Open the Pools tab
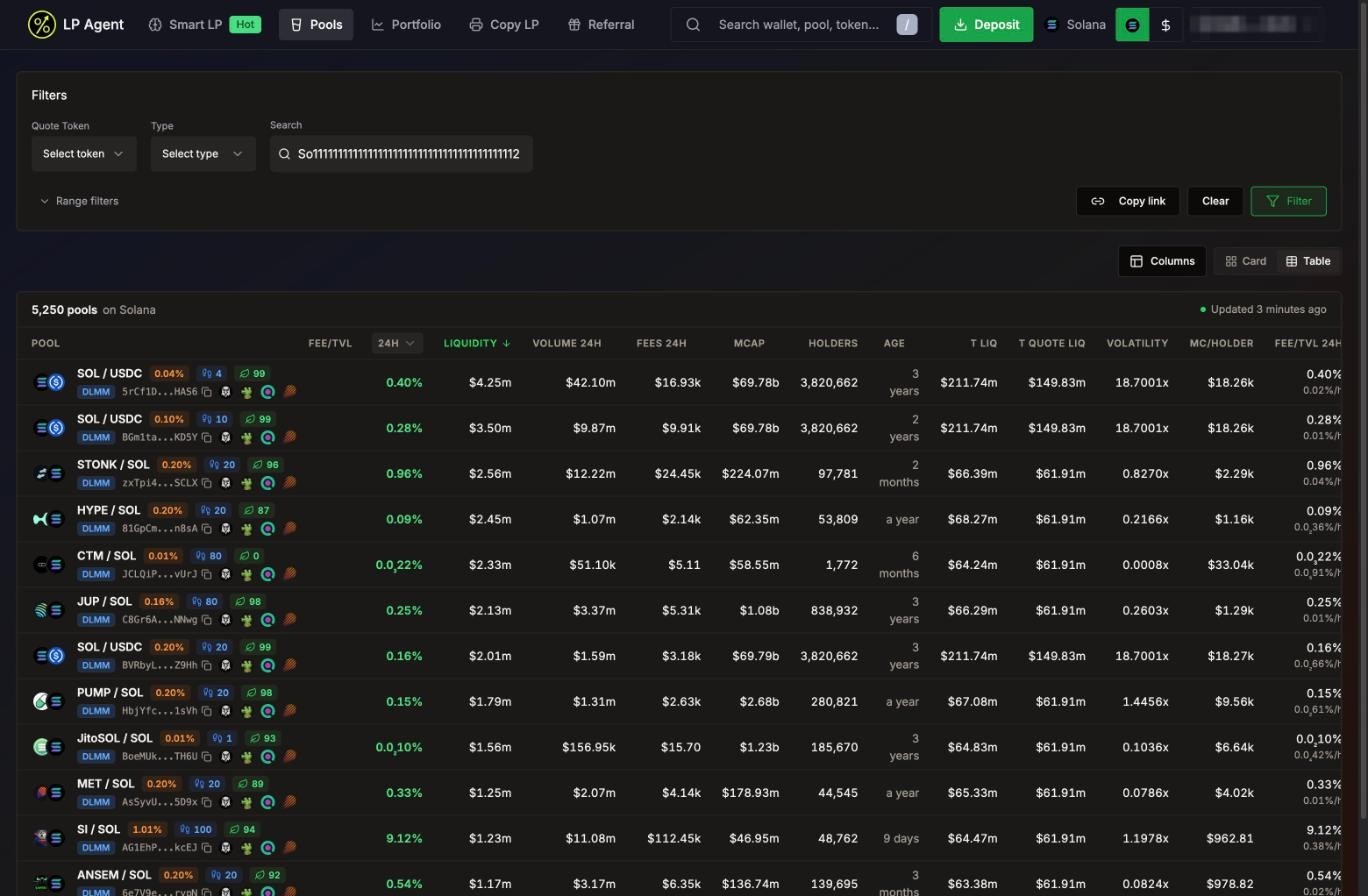1368x896 pixels. [316, 25]
